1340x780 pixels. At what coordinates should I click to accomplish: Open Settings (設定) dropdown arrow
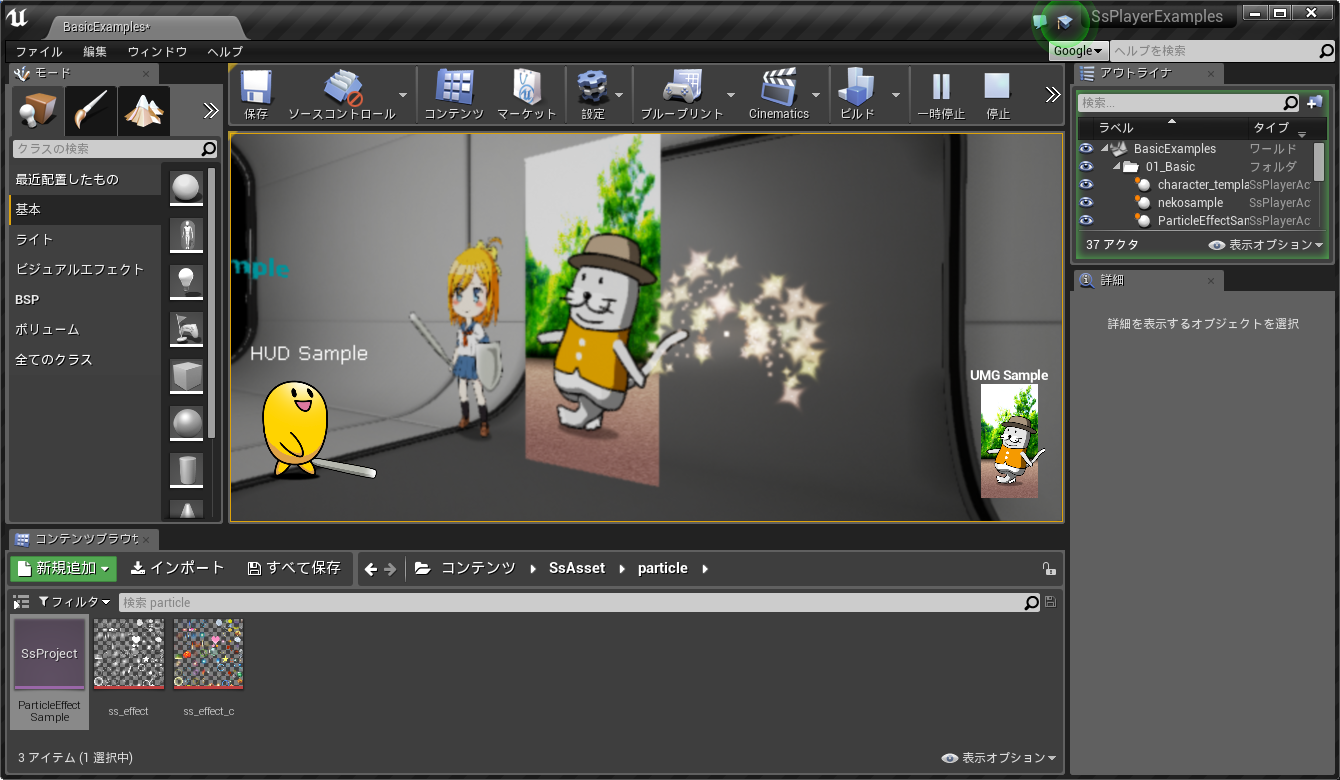pos(619,95)
